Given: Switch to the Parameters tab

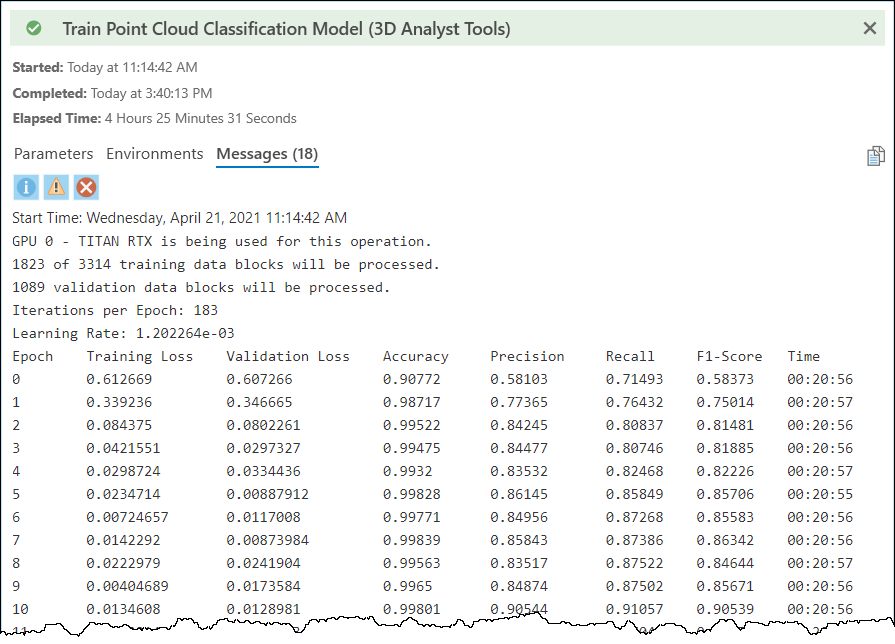Looking at the screenshot, I should coord(53,154).
